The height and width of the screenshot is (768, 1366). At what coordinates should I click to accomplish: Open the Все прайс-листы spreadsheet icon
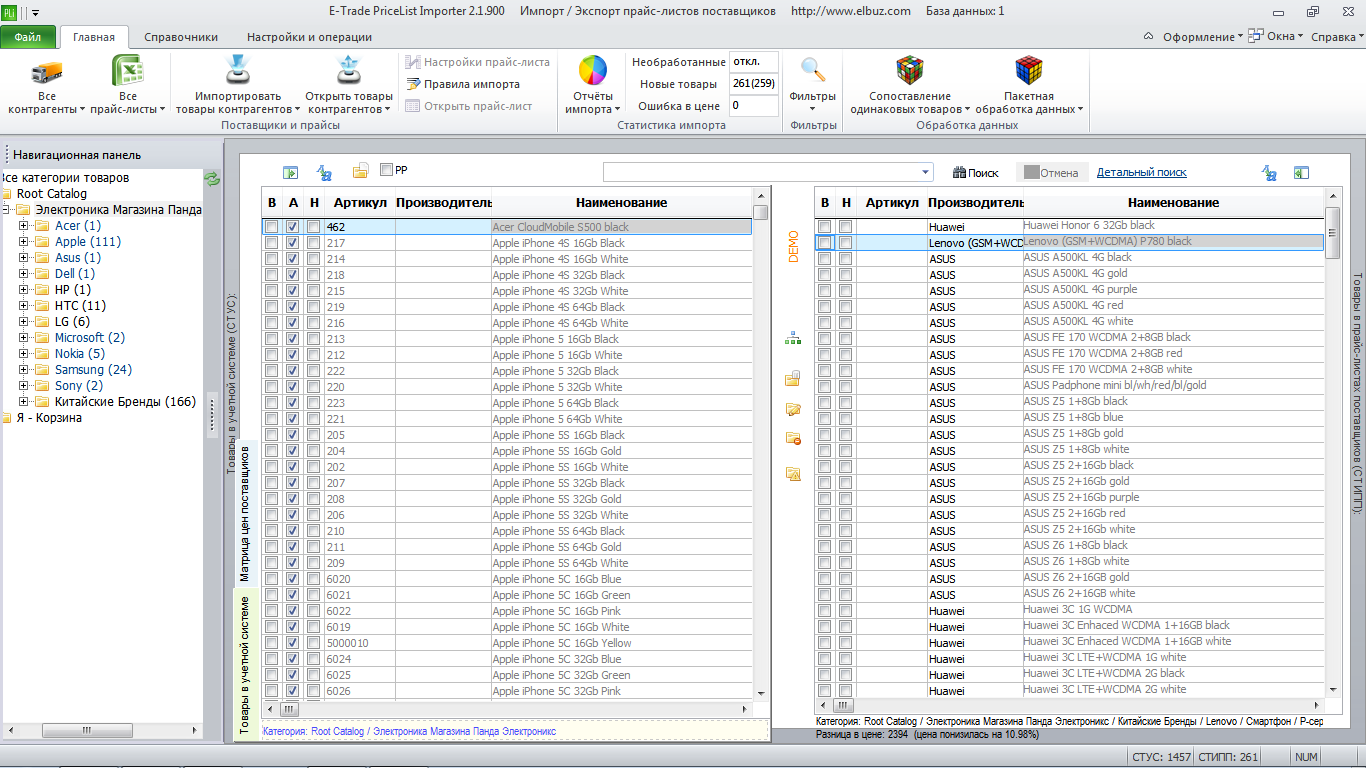[x=128, y=72]
